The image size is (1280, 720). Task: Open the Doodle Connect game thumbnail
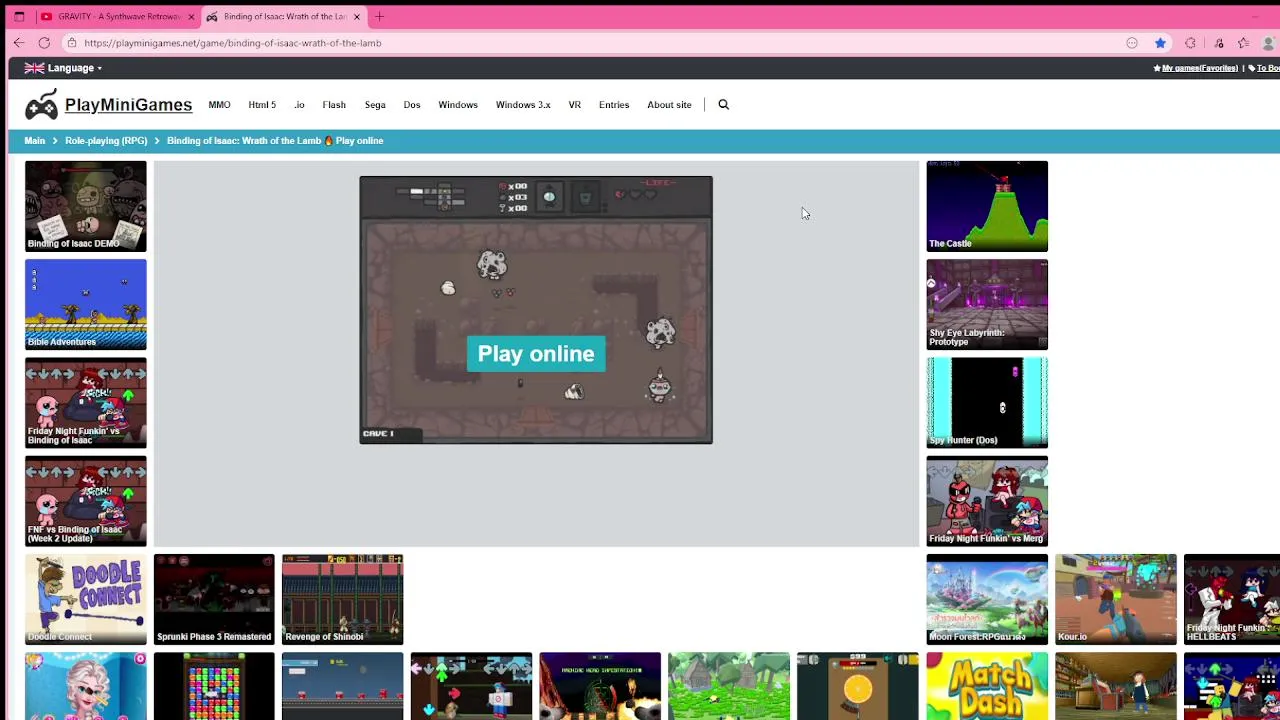[x=86, y=600]
